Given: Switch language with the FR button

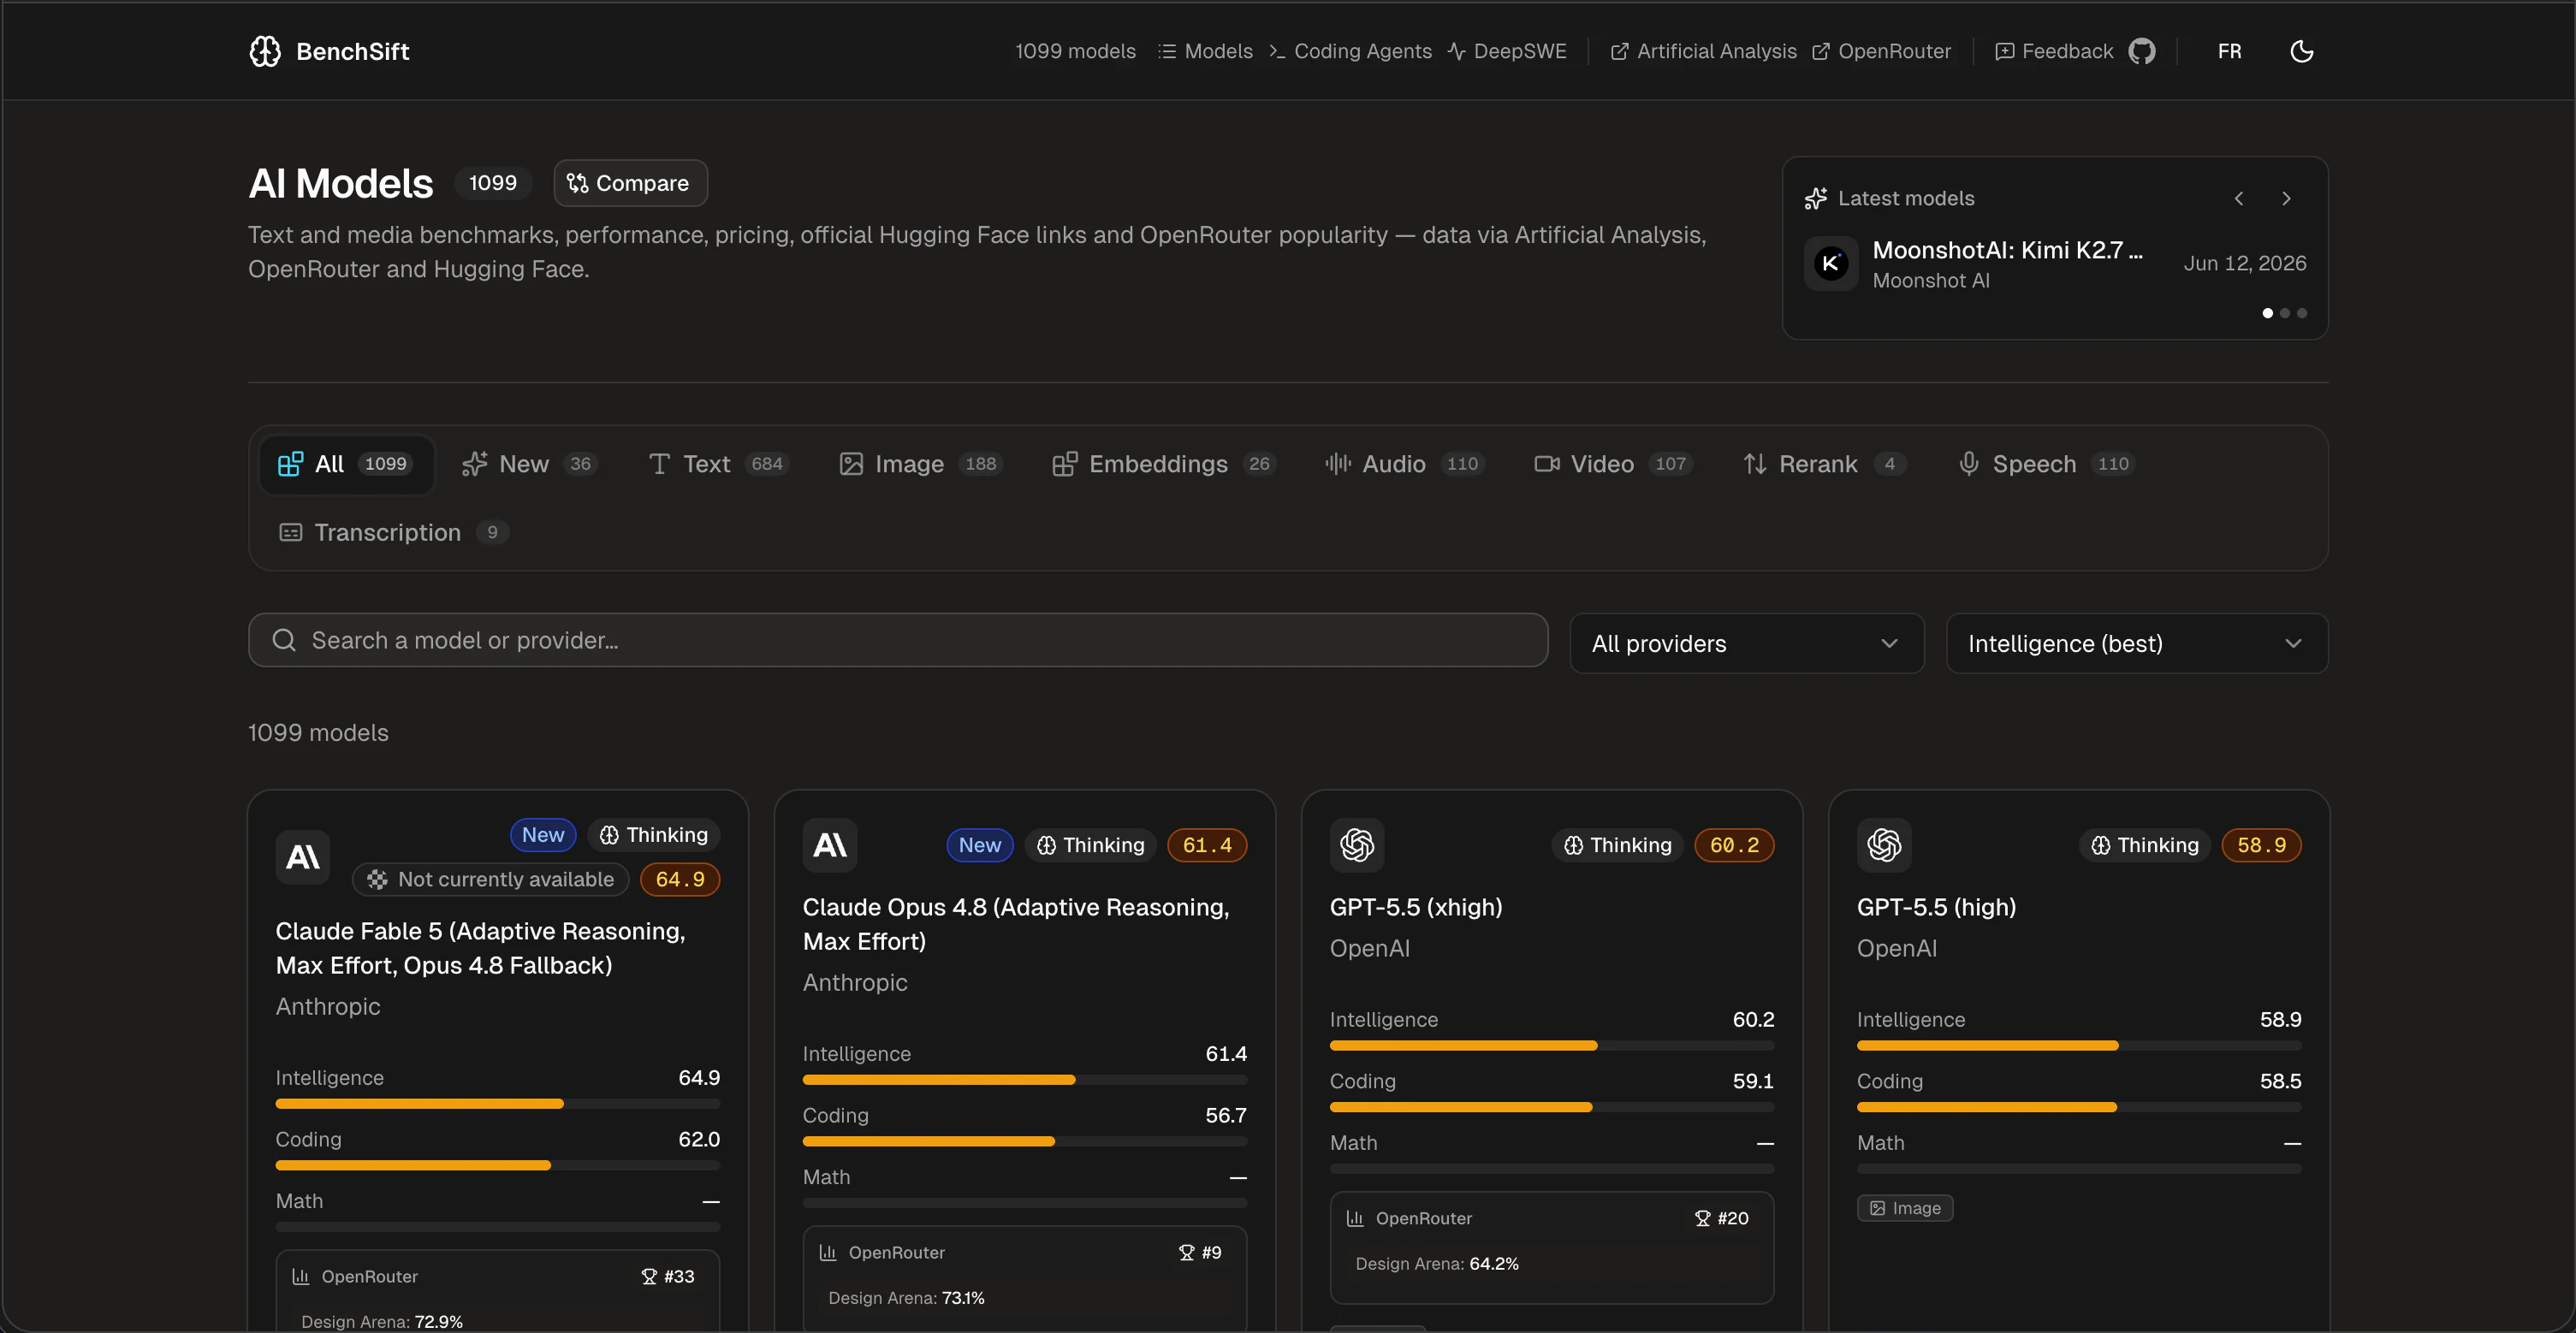Looking at the screenshot, I should click(2229, 51).
